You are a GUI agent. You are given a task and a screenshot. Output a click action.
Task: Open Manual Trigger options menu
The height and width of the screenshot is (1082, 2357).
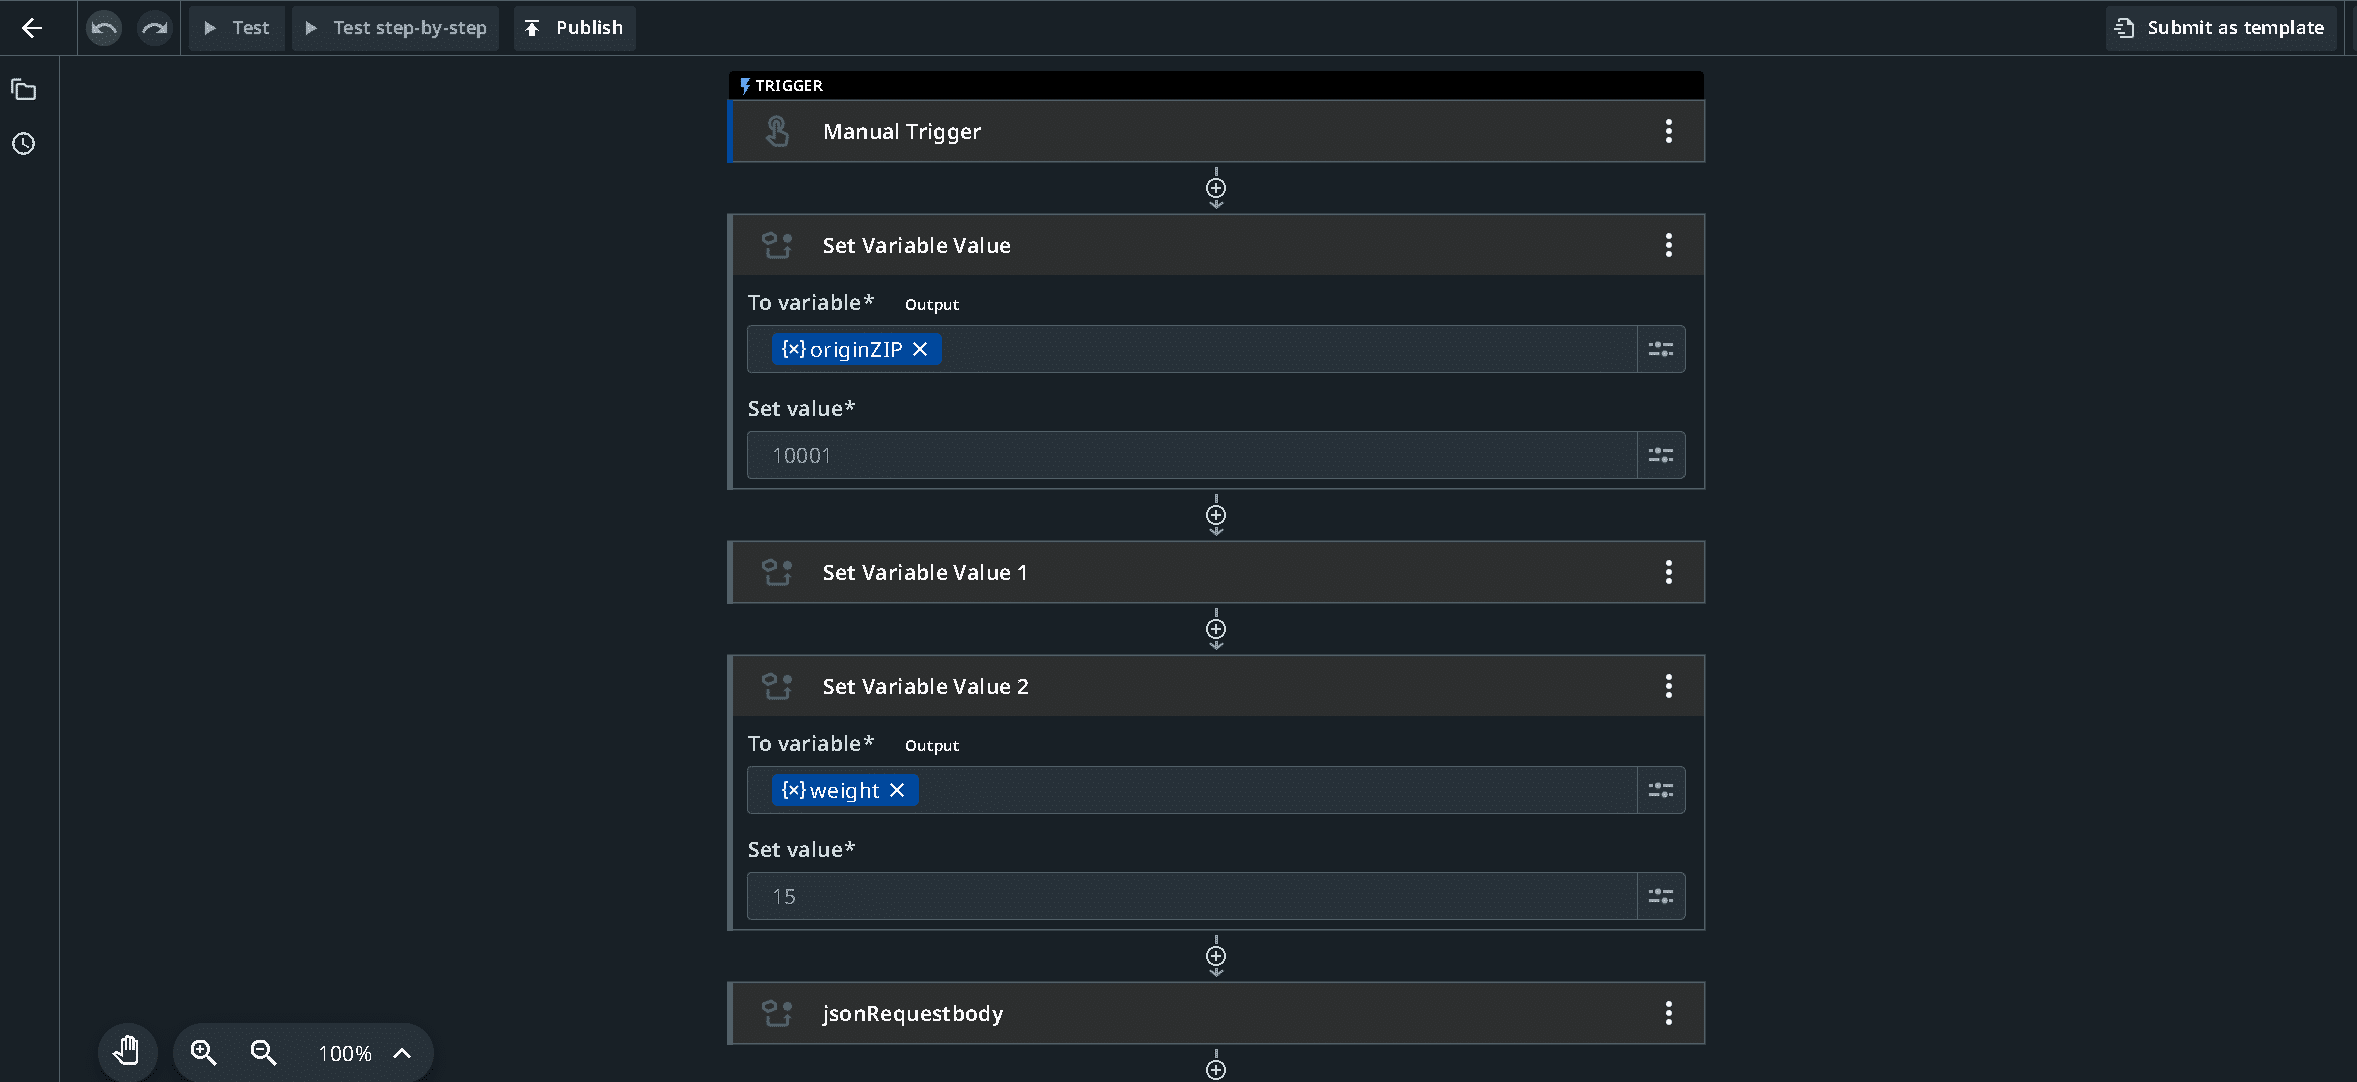click(x=1669, y=131)
